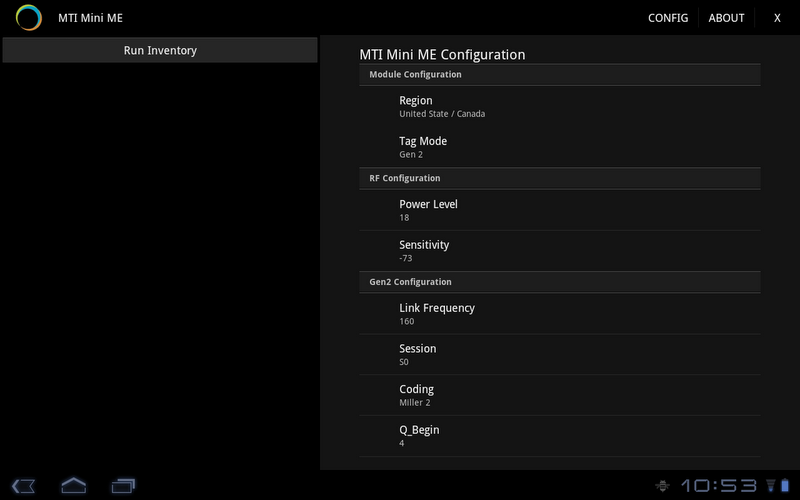Image resolution: width=800 pixels, height=500 pixels.
Task: Open the recent apps switcher
Action: point(123,486)
